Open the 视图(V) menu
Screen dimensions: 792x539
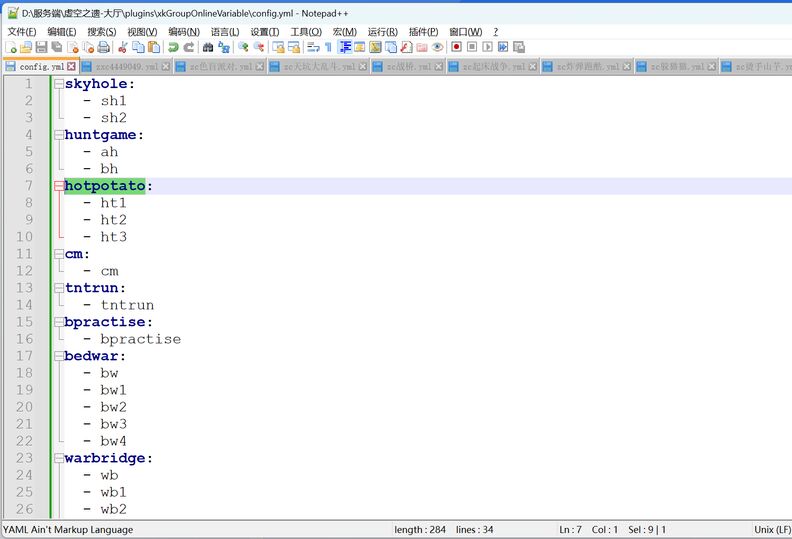pos(142,32)
